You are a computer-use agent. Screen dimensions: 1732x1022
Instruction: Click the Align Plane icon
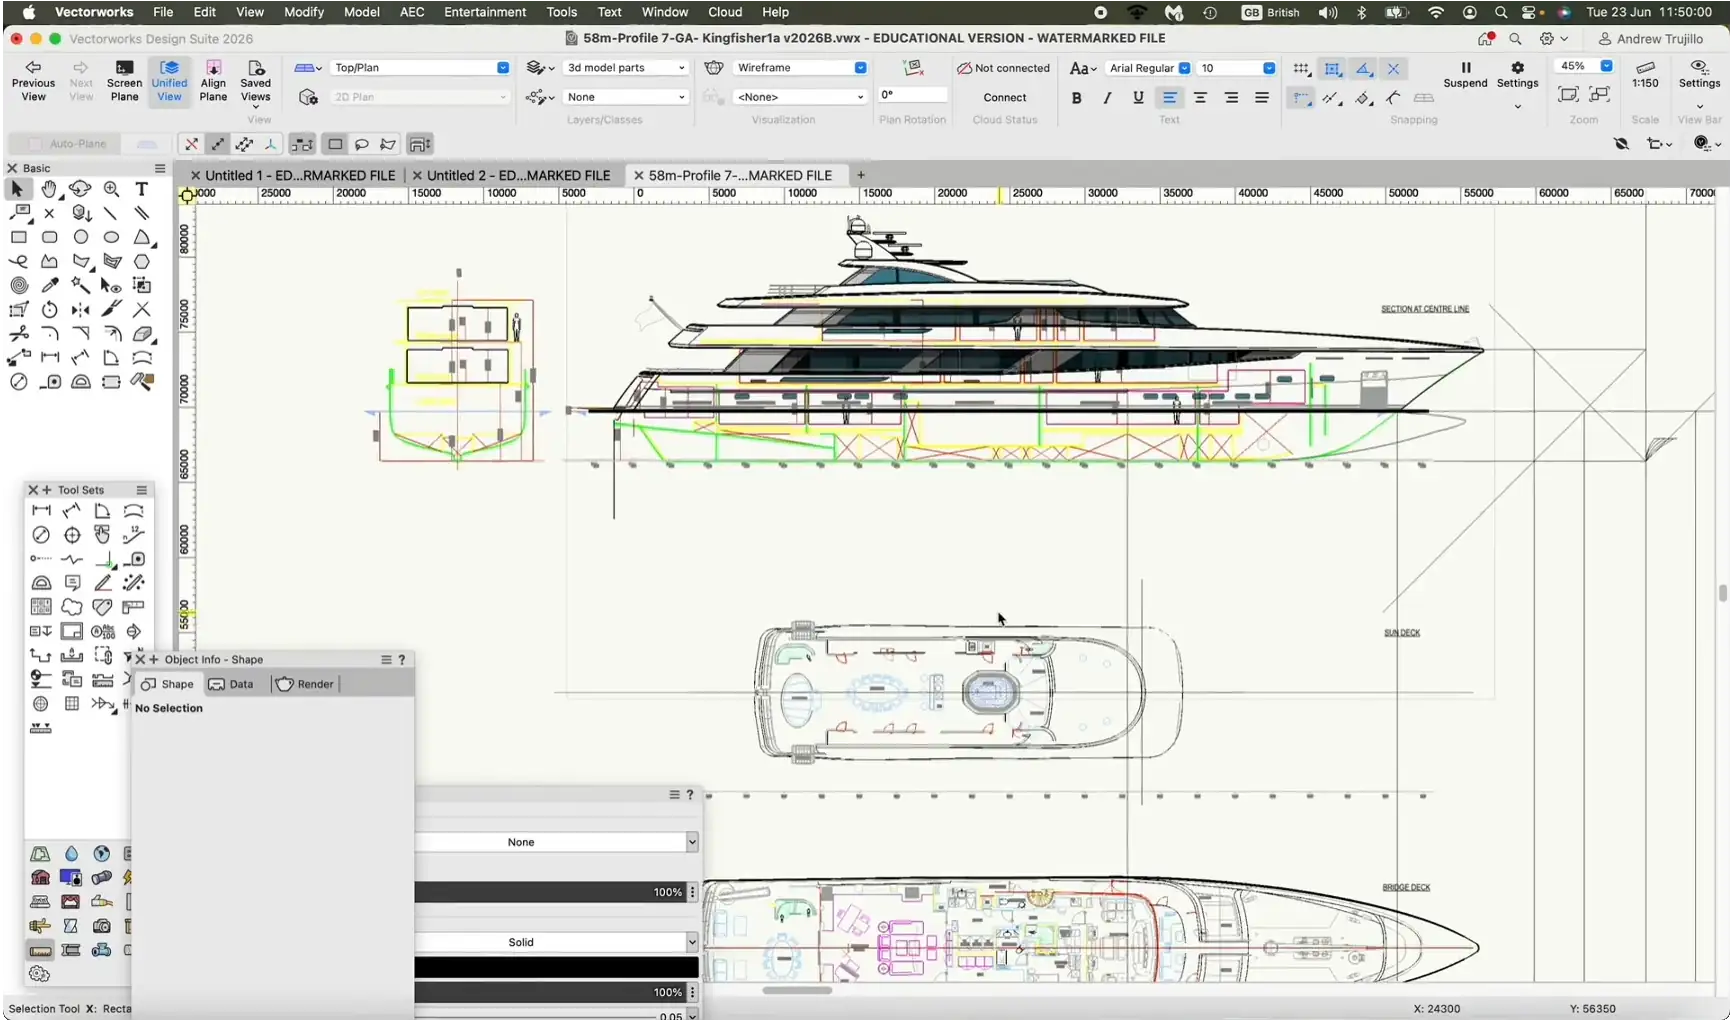pyautogui.click(x=213, y=80)
